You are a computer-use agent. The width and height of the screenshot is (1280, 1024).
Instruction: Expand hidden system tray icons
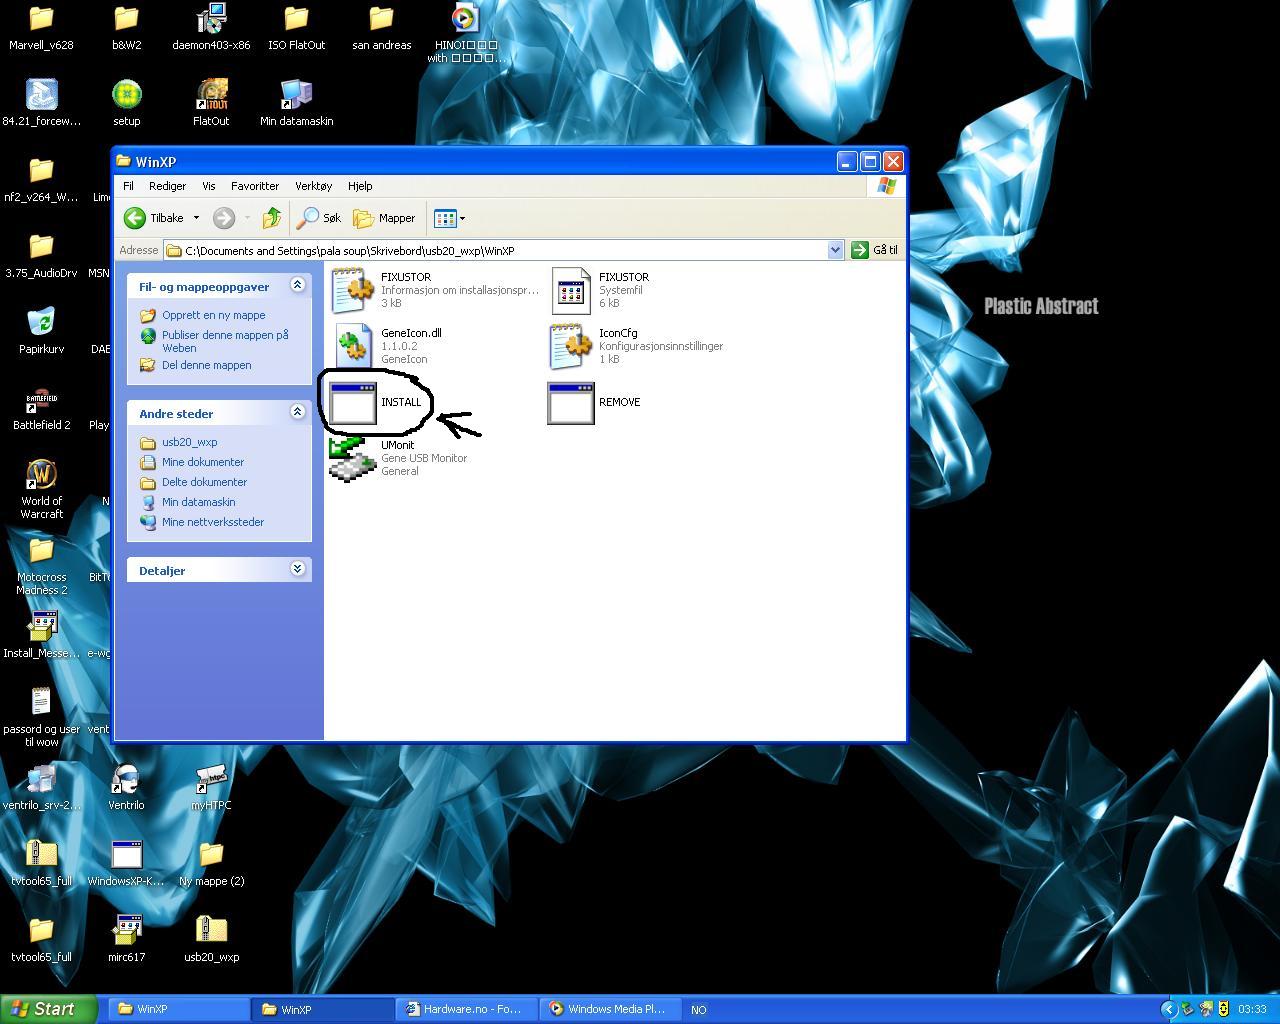(x=1168, y=1009)
